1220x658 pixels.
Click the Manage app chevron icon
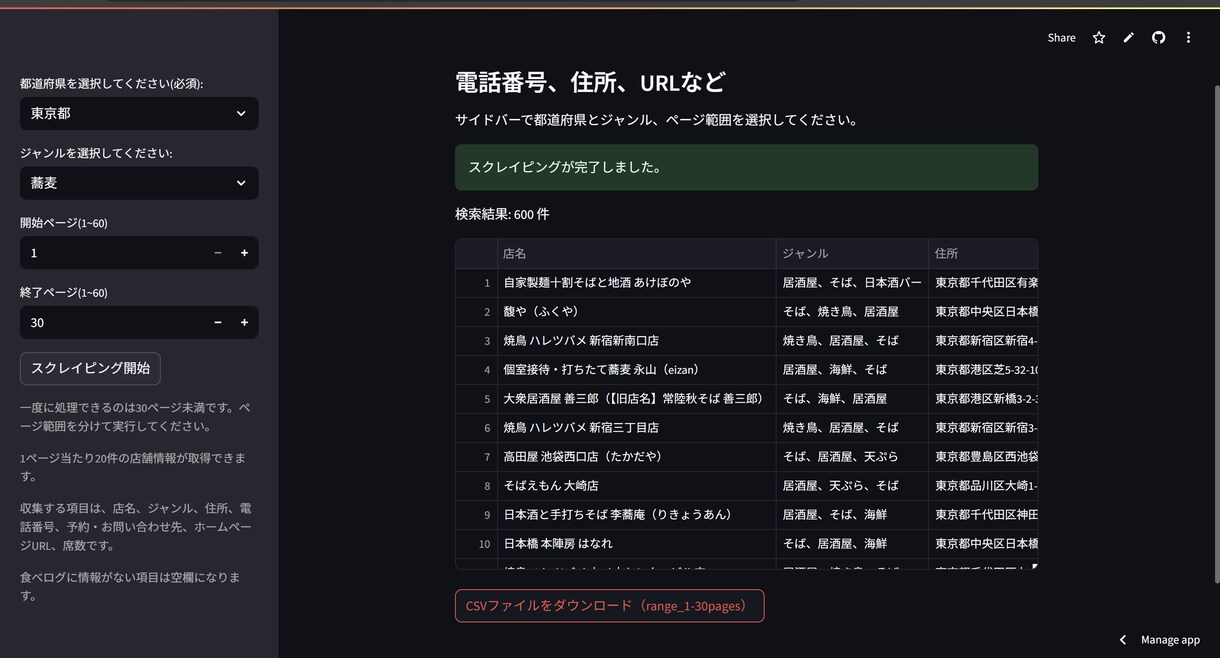1123,640
